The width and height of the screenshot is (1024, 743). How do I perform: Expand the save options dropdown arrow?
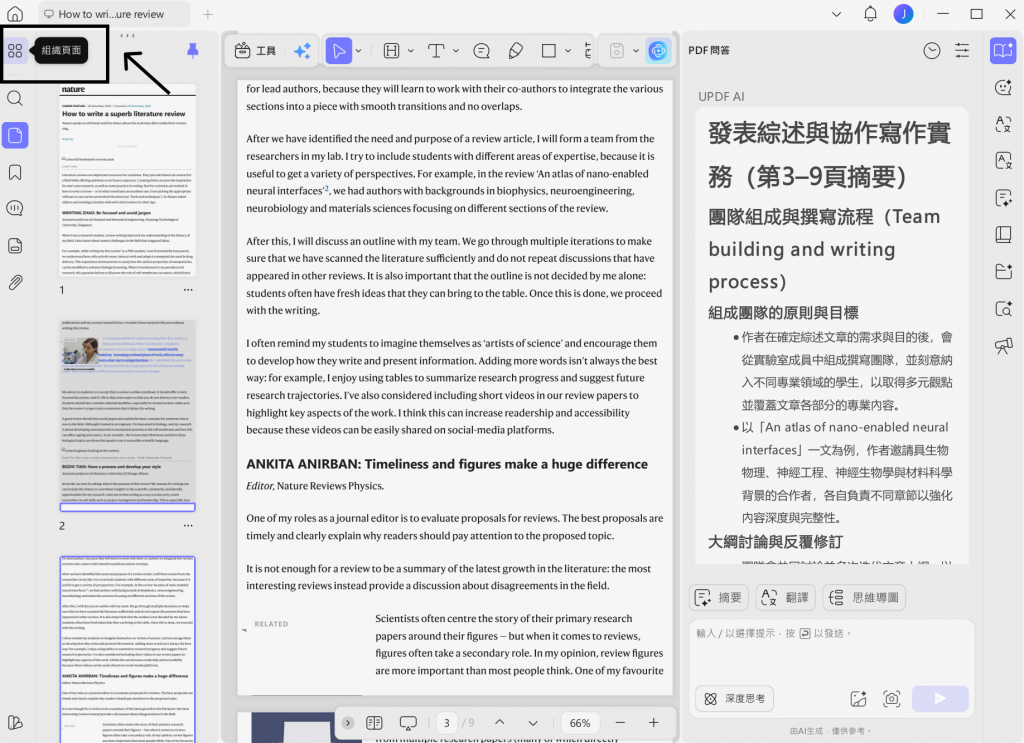[x=635, y=51]
